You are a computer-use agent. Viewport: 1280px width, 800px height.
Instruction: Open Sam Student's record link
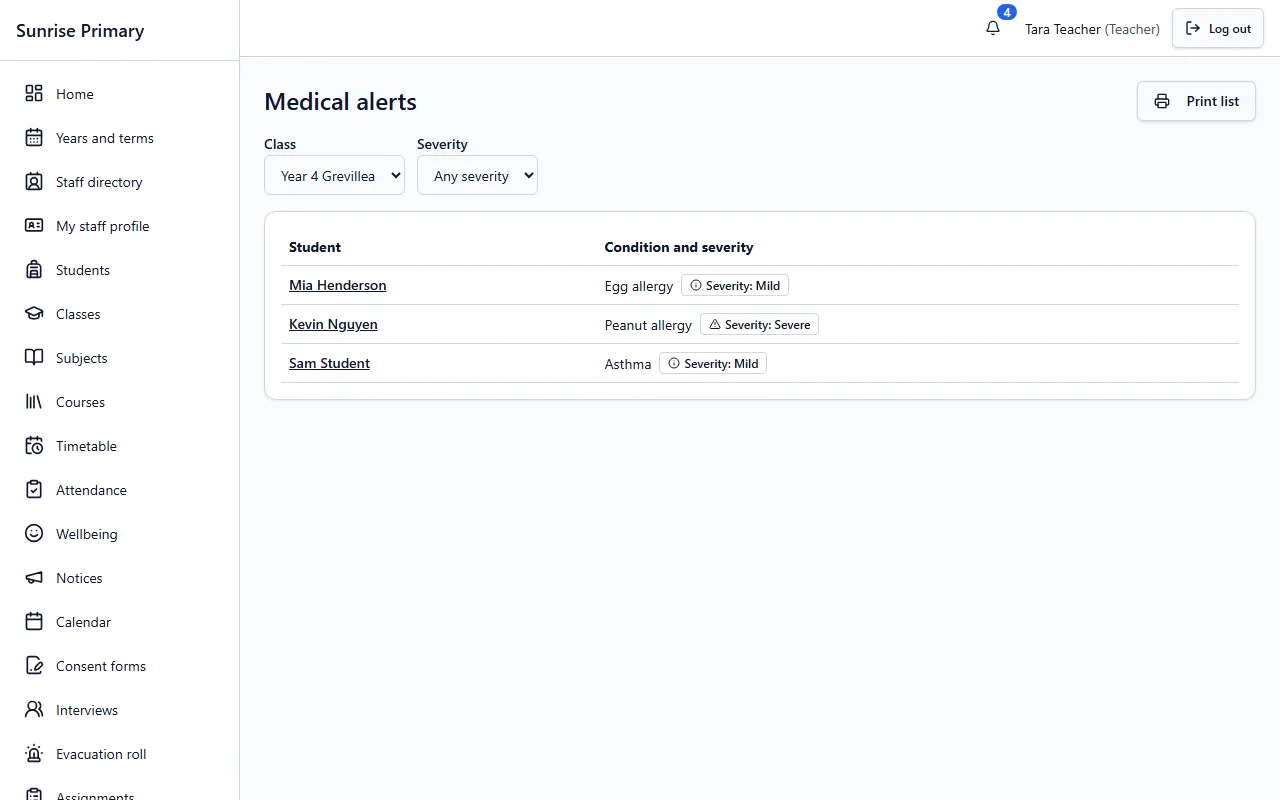point(329,363)
